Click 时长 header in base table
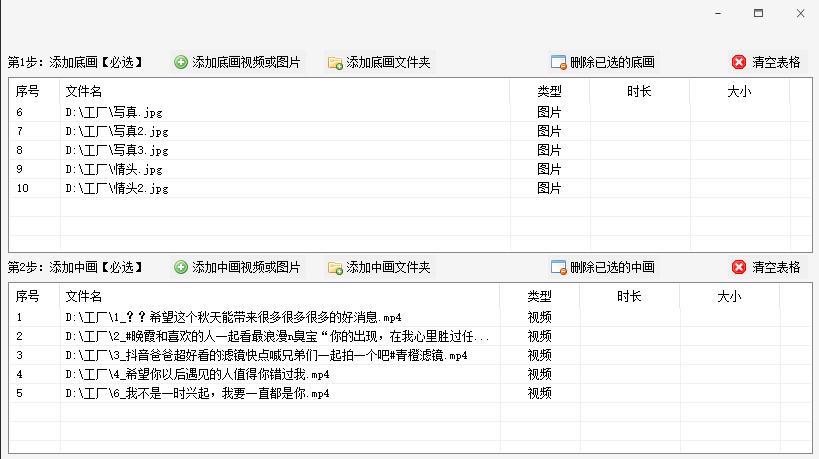Viewport: 819px width, 459px height. pos(639,91)
